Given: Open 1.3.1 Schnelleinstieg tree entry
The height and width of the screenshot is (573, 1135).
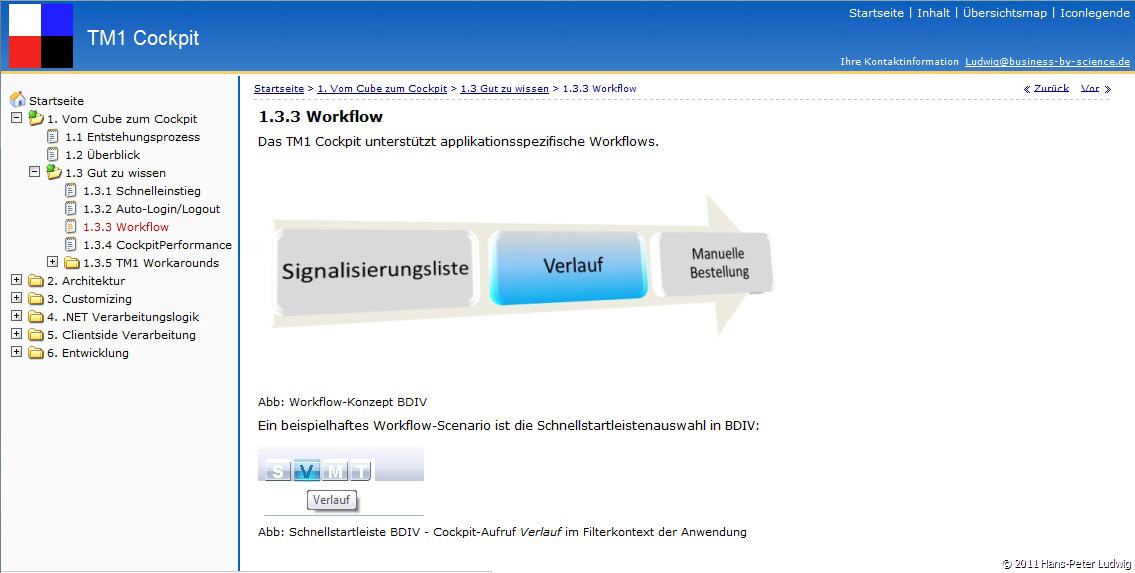Looking at the screenshot, I should click(142, 191).
